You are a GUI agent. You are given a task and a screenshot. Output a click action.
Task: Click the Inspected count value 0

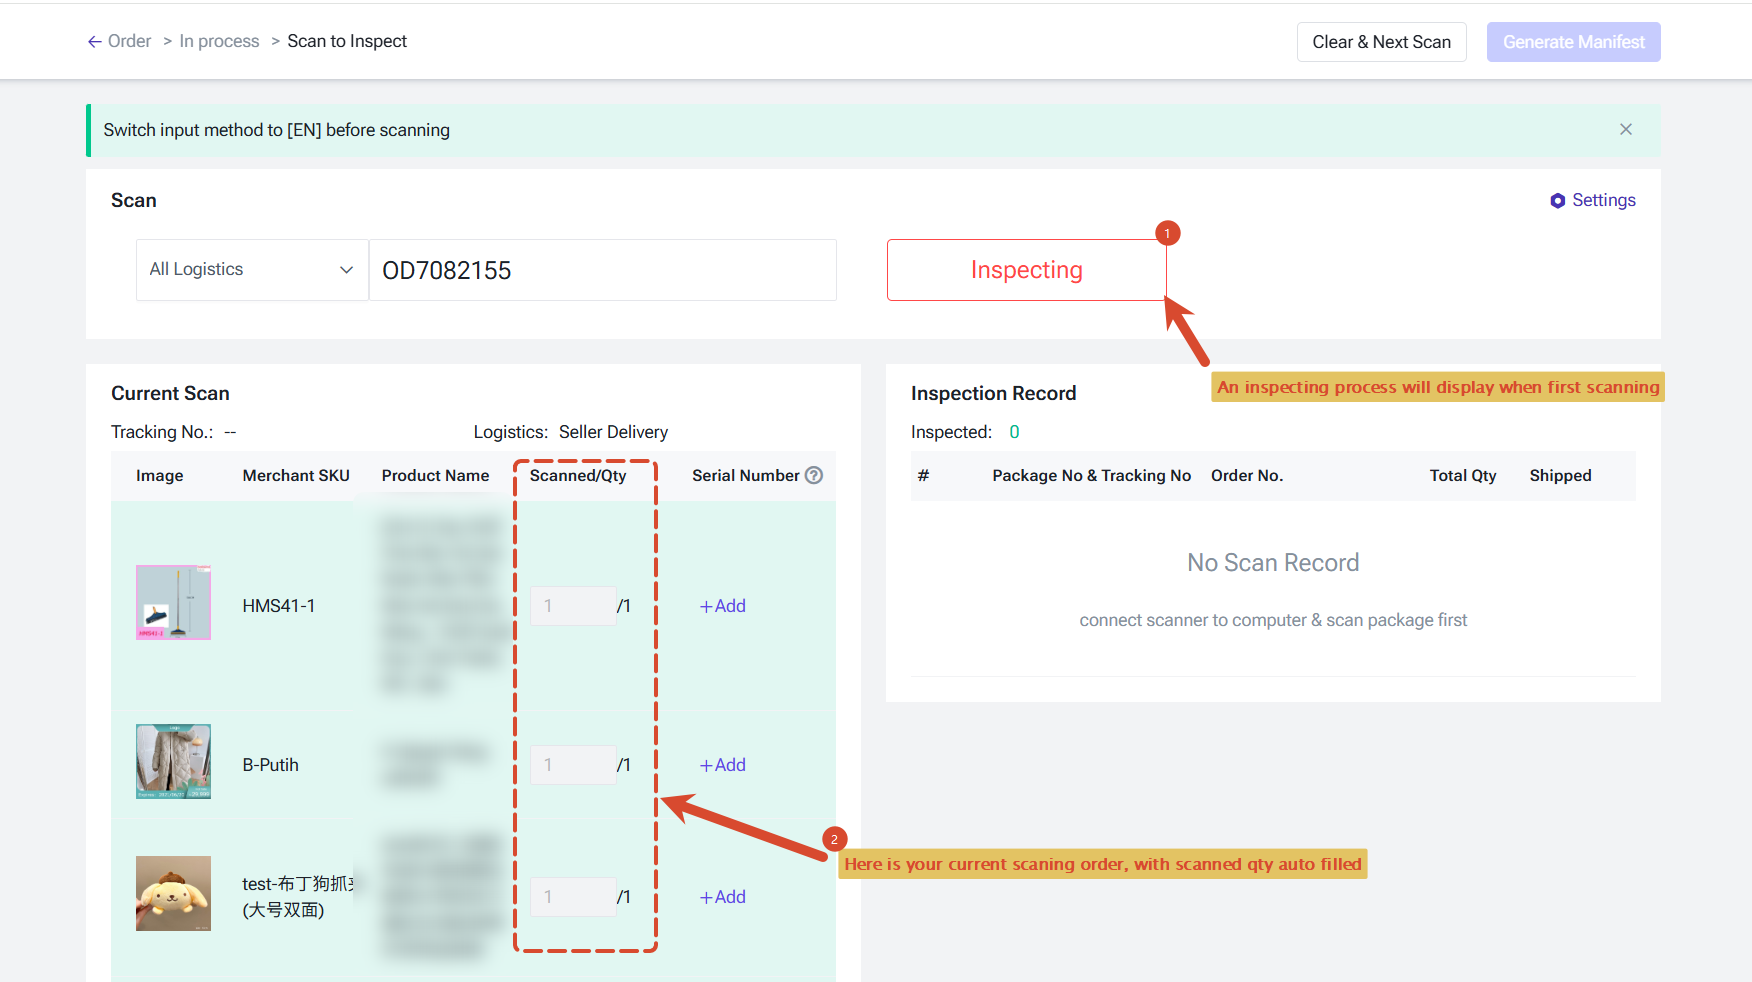1014,432
